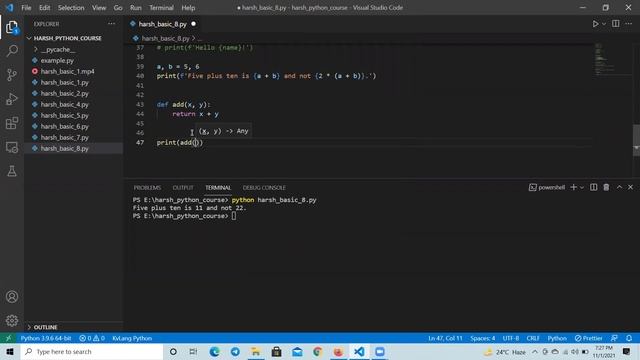Kill terminal with trash icon
The width and height of the screenshot is (640, 360).
[606, 187]
